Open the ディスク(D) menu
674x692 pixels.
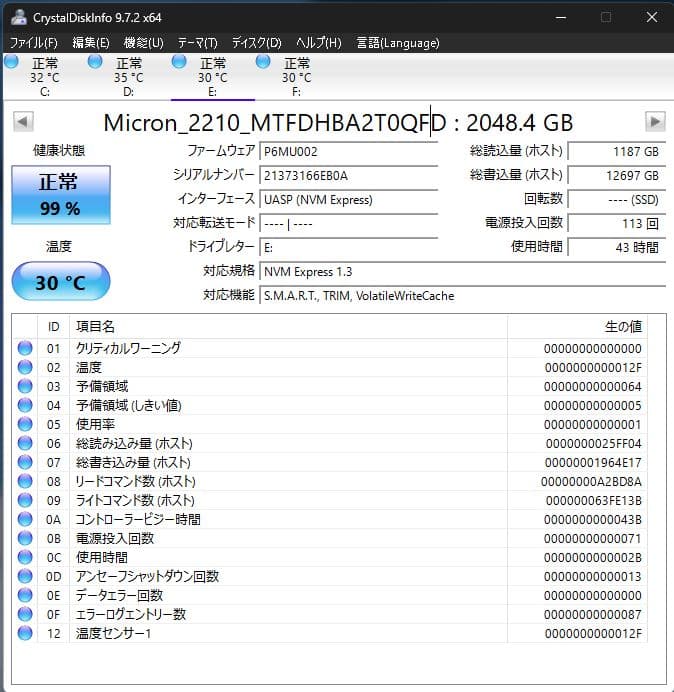(256, 43)
